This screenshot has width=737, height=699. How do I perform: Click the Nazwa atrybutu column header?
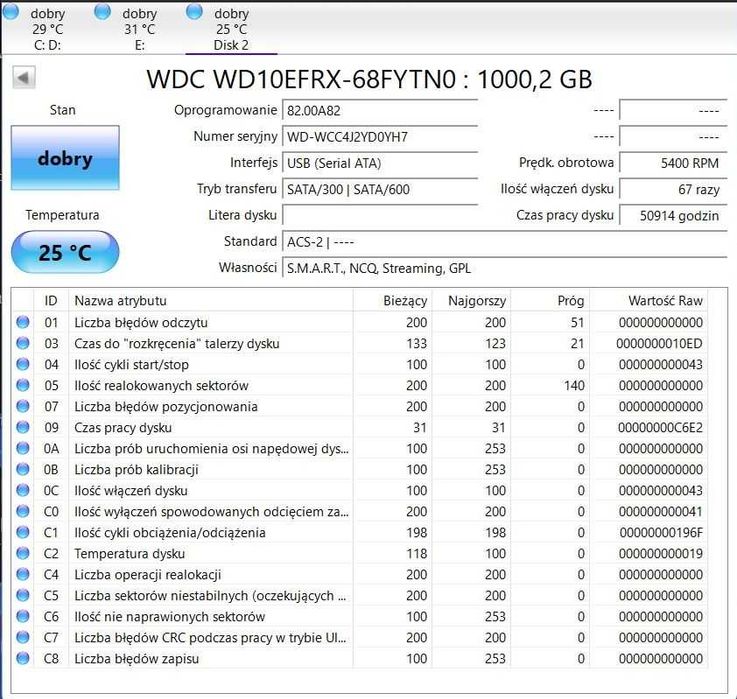coord(211,301)
